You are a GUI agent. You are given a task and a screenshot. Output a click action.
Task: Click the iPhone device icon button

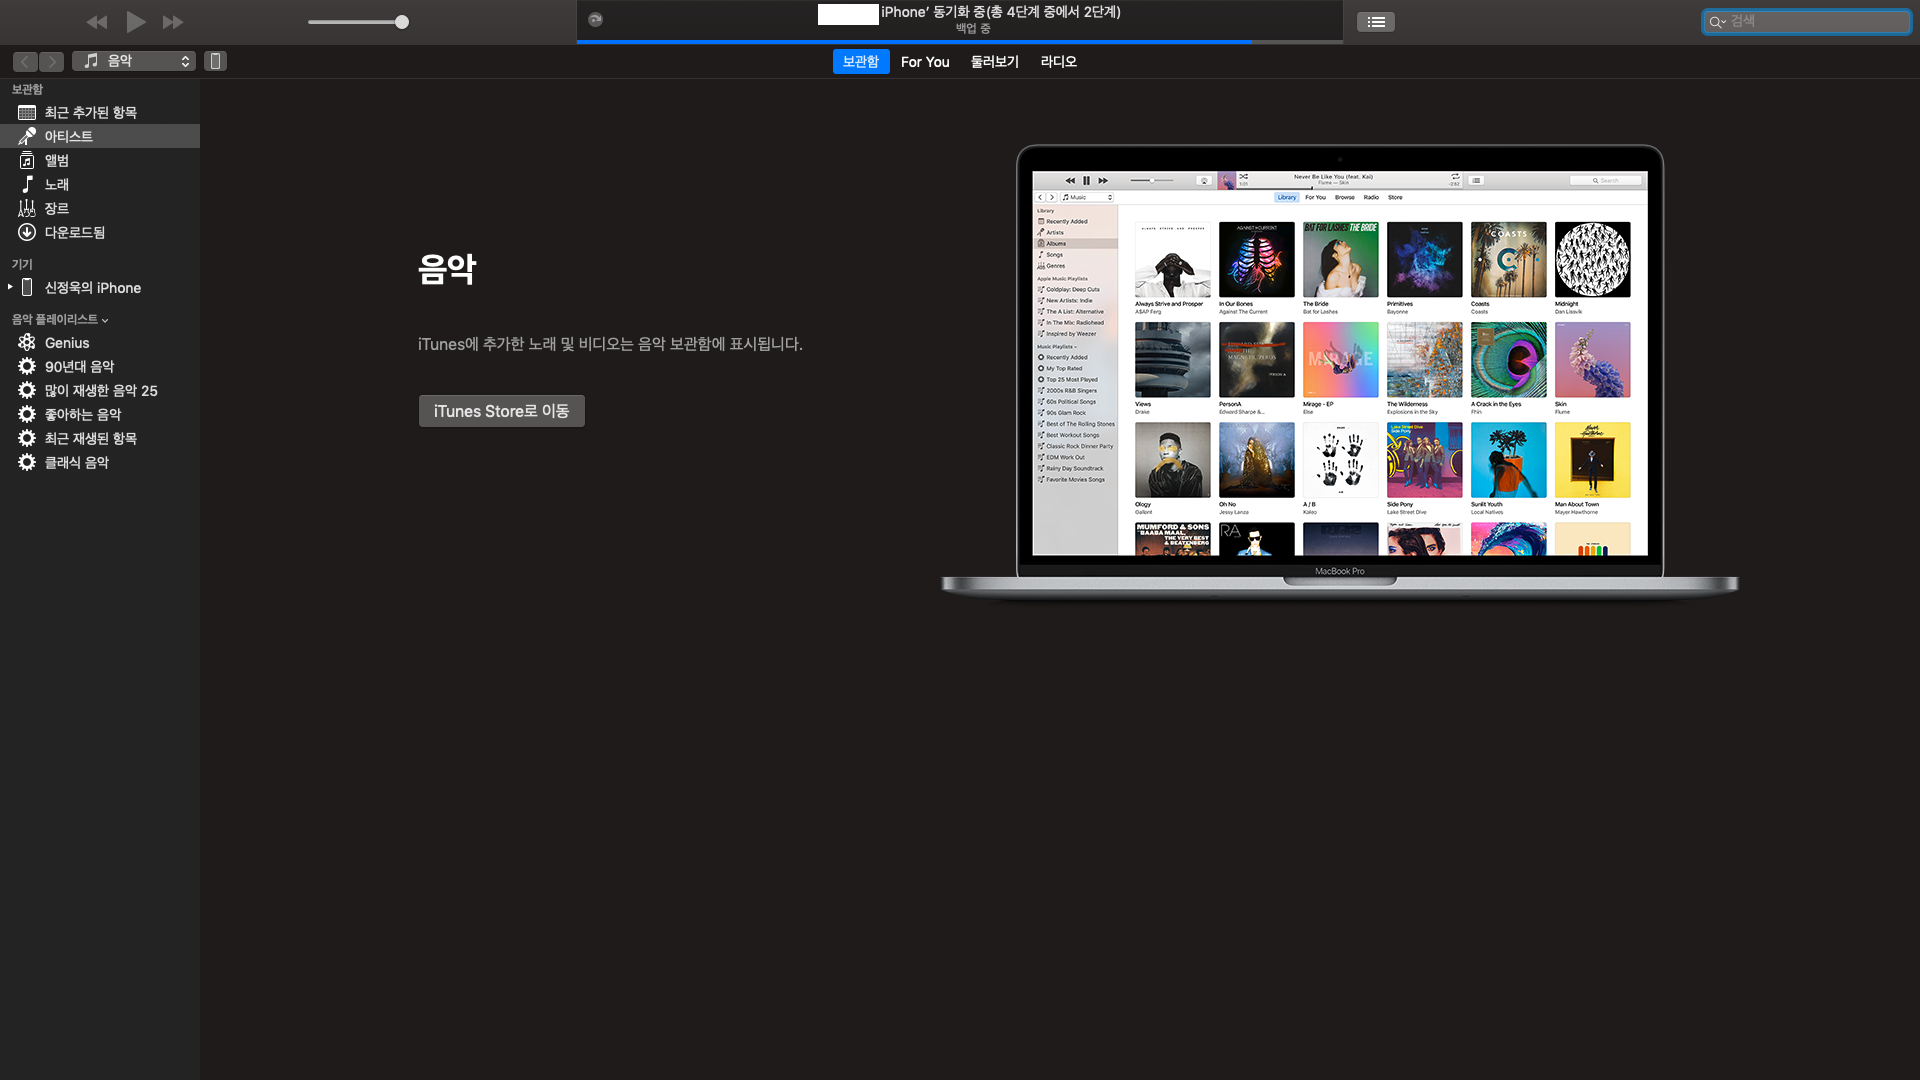215,61
